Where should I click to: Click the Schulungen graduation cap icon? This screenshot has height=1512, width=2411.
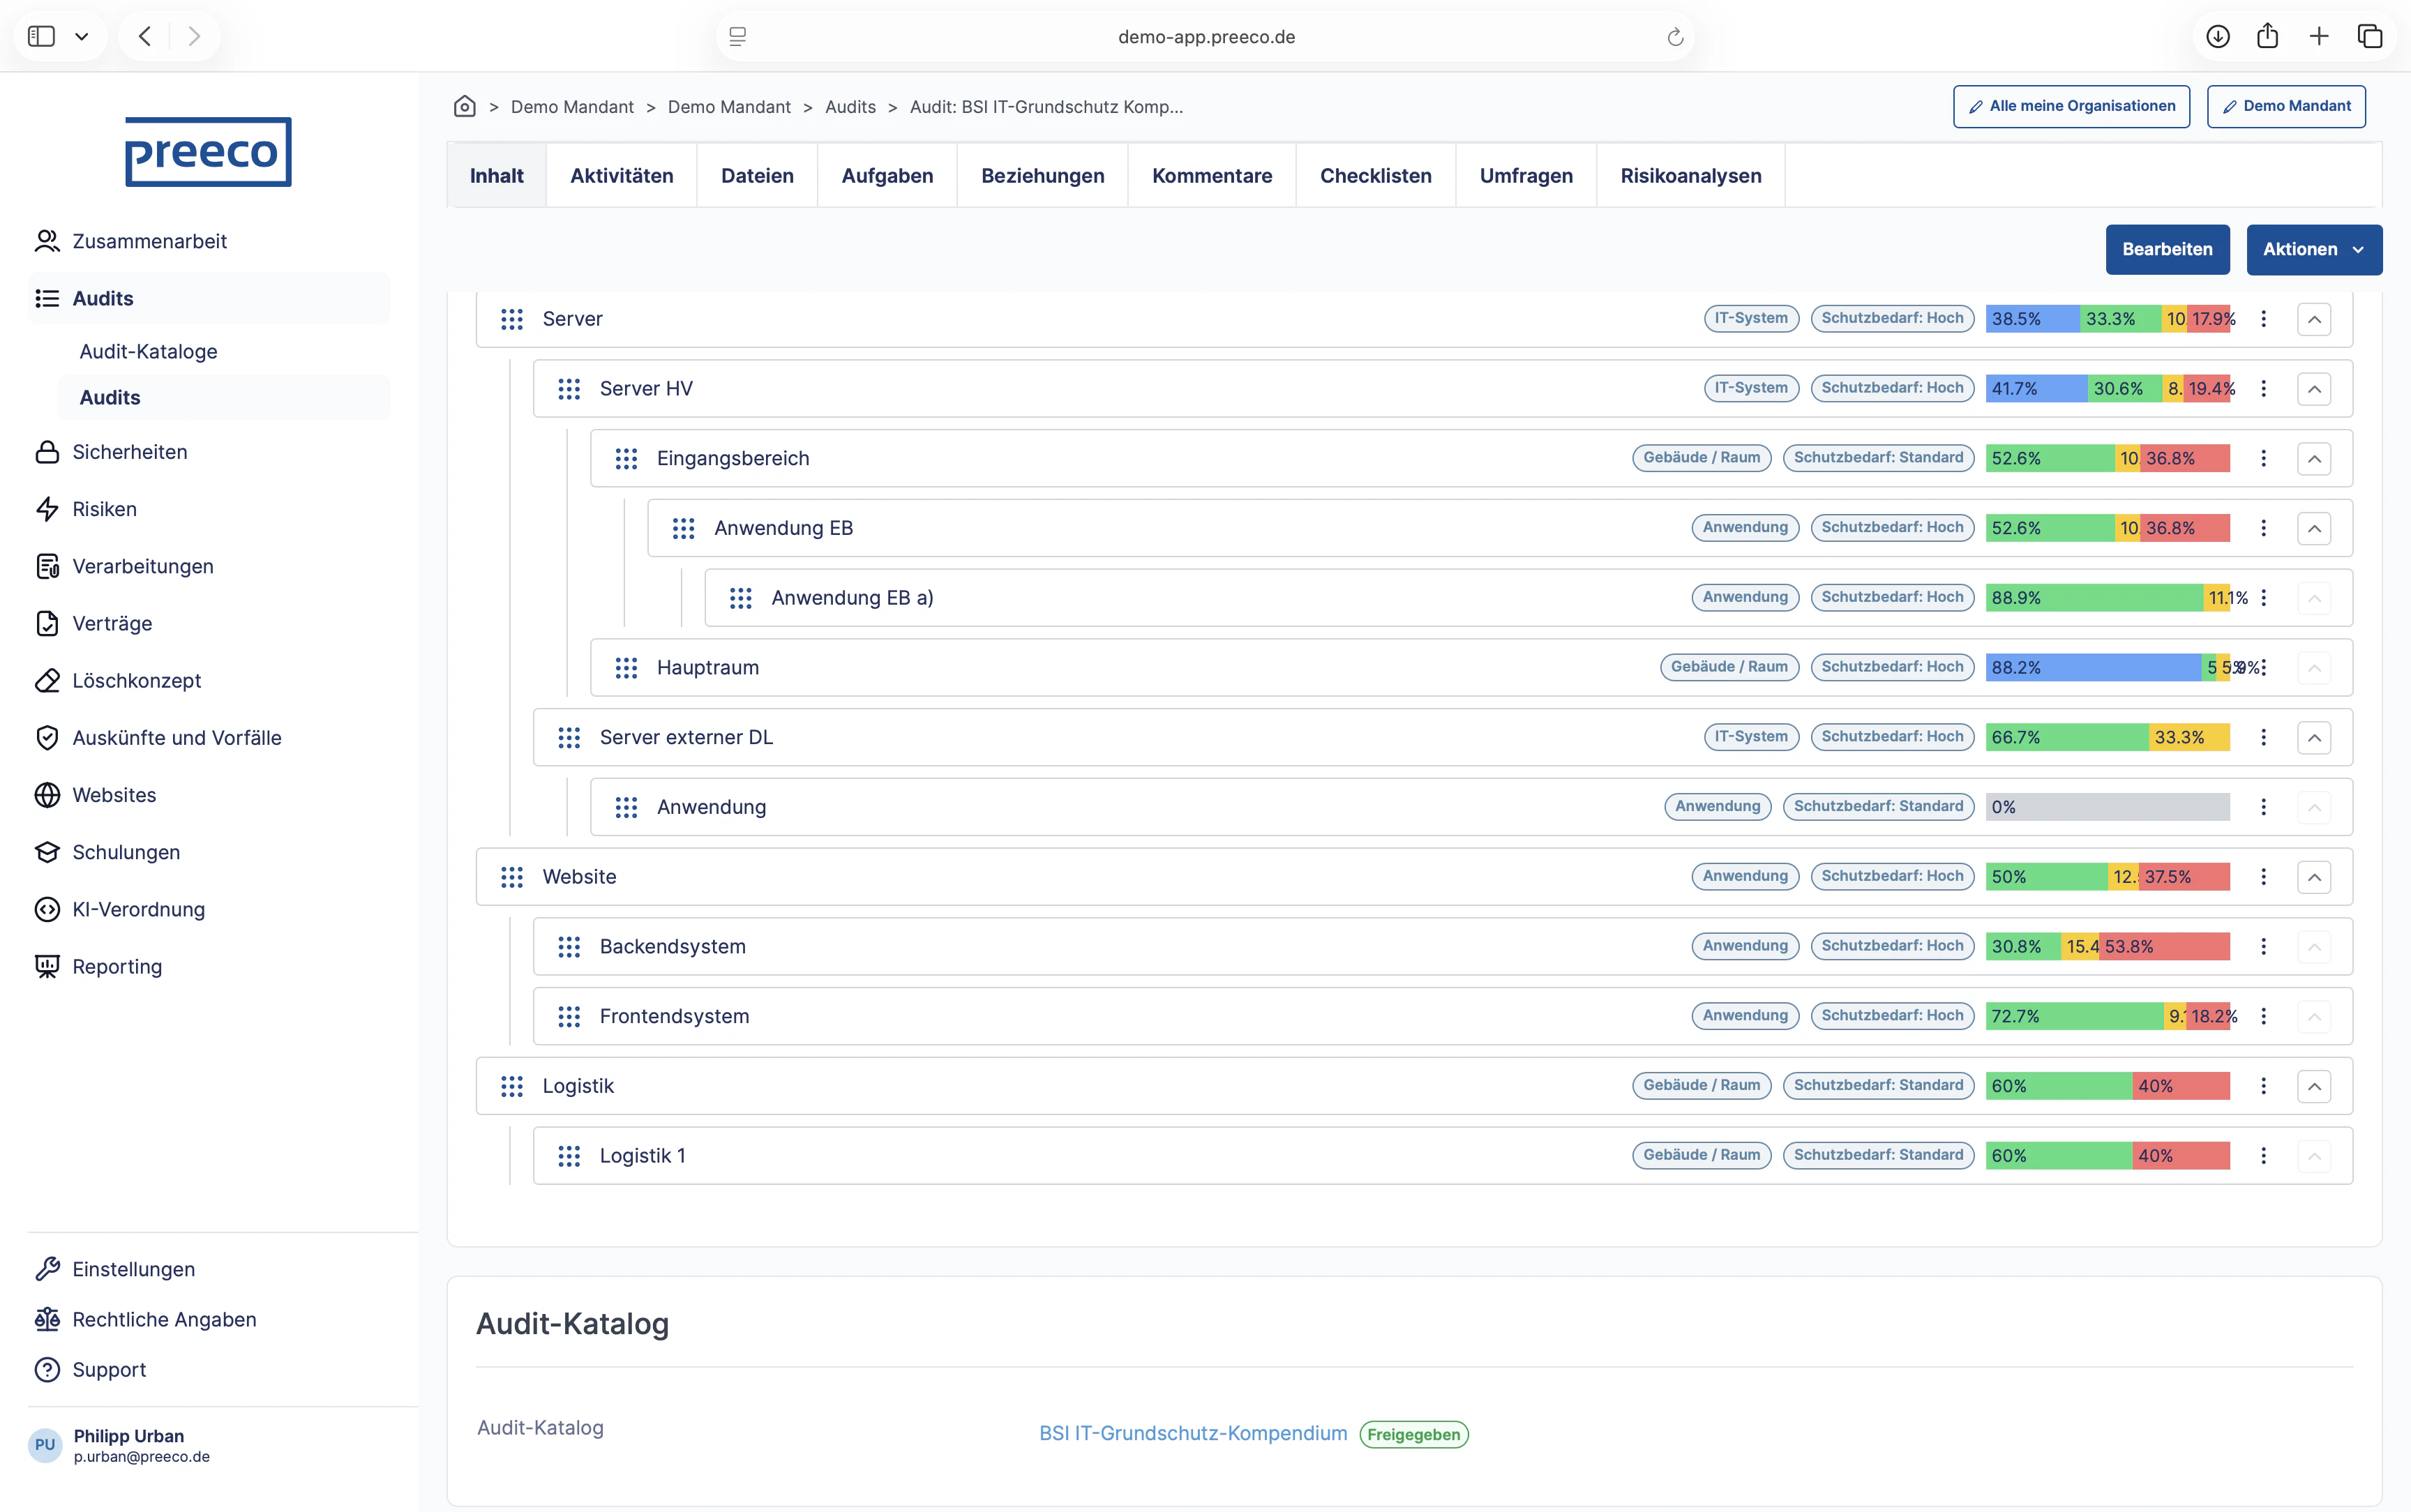pyautogui.click(x=47, y=852)
